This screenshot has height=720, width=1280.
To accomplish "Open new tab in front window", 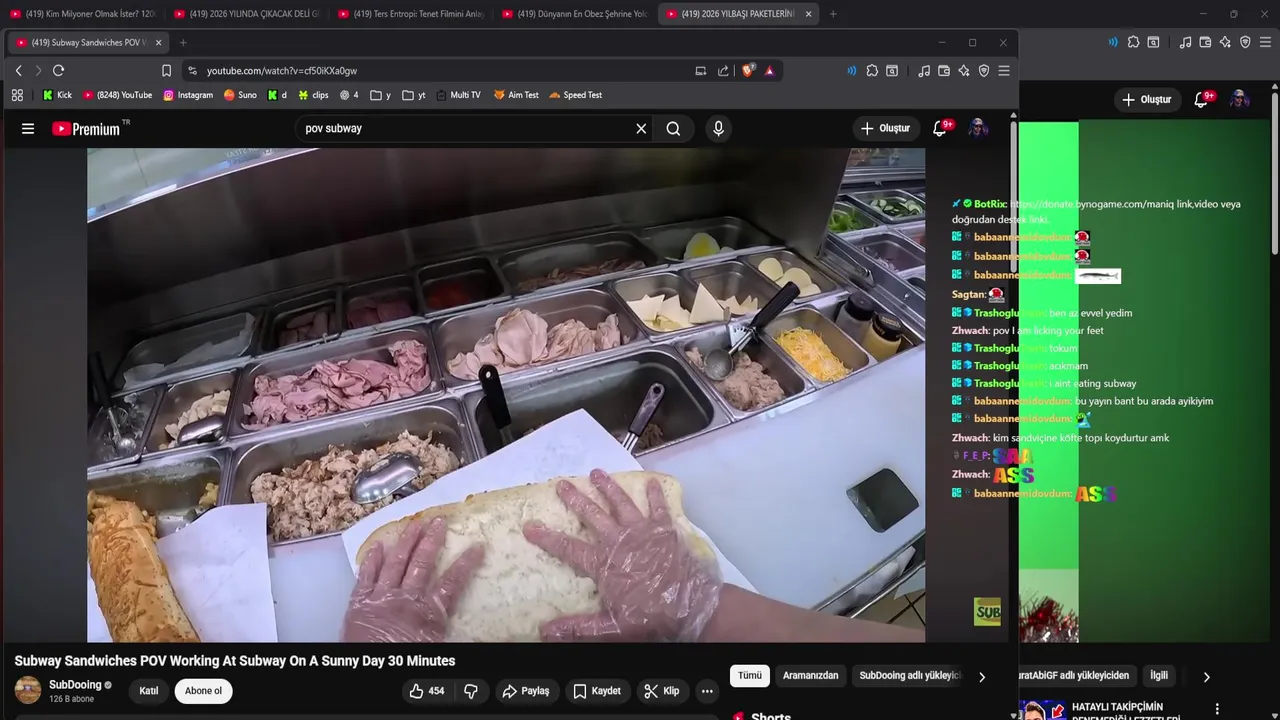I will (x=183, y=42).
